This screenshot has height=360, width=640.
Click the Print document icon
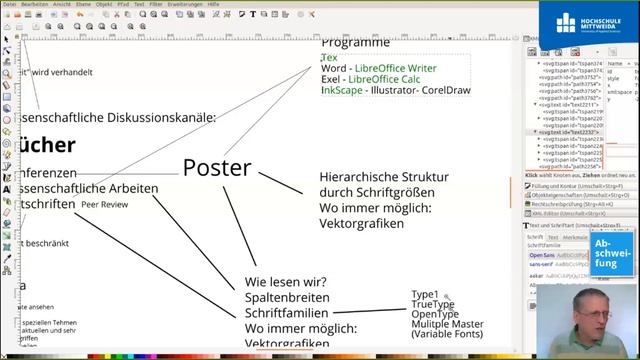pyautogui.click(x=39, y=15)
